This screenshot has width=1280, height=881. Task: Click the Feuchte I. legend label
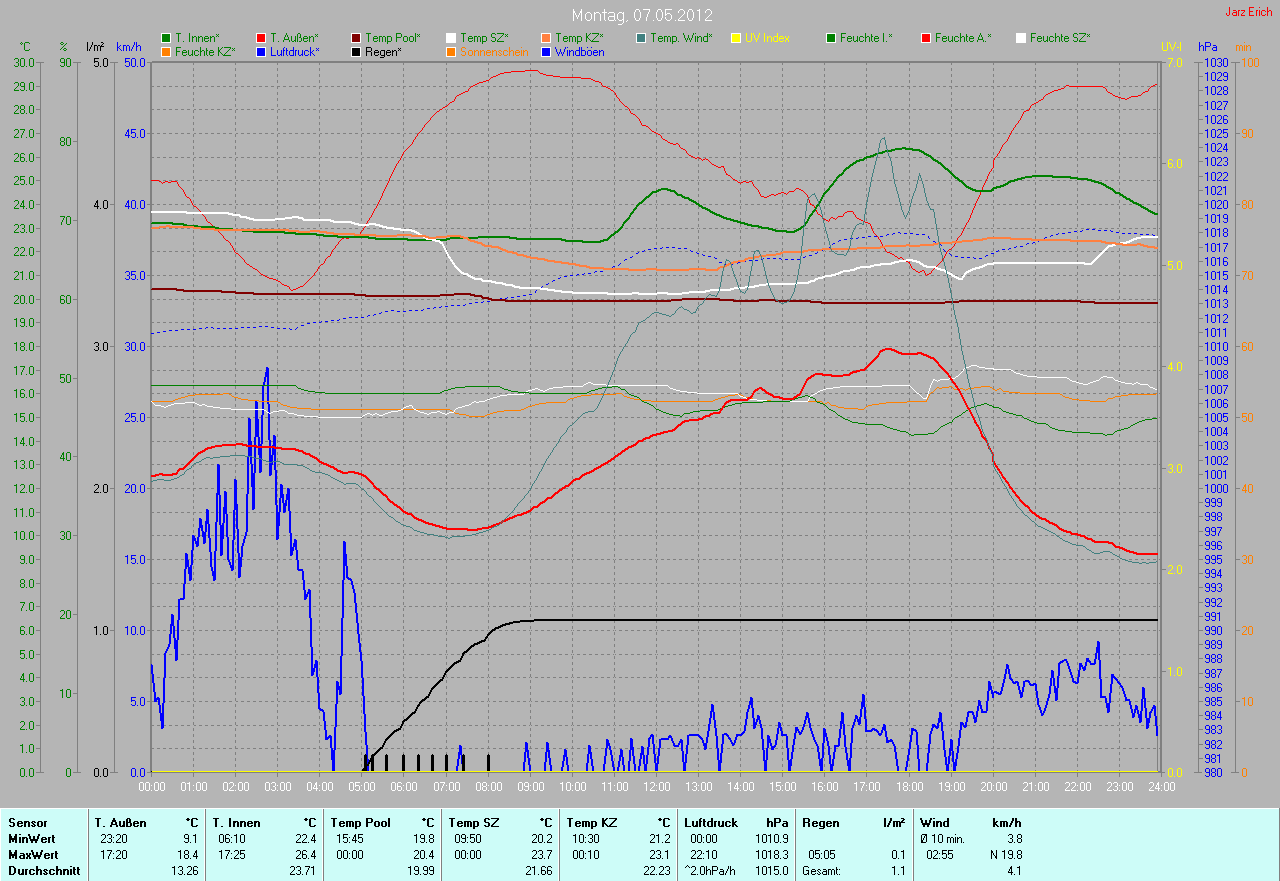[x=866, y=38]
